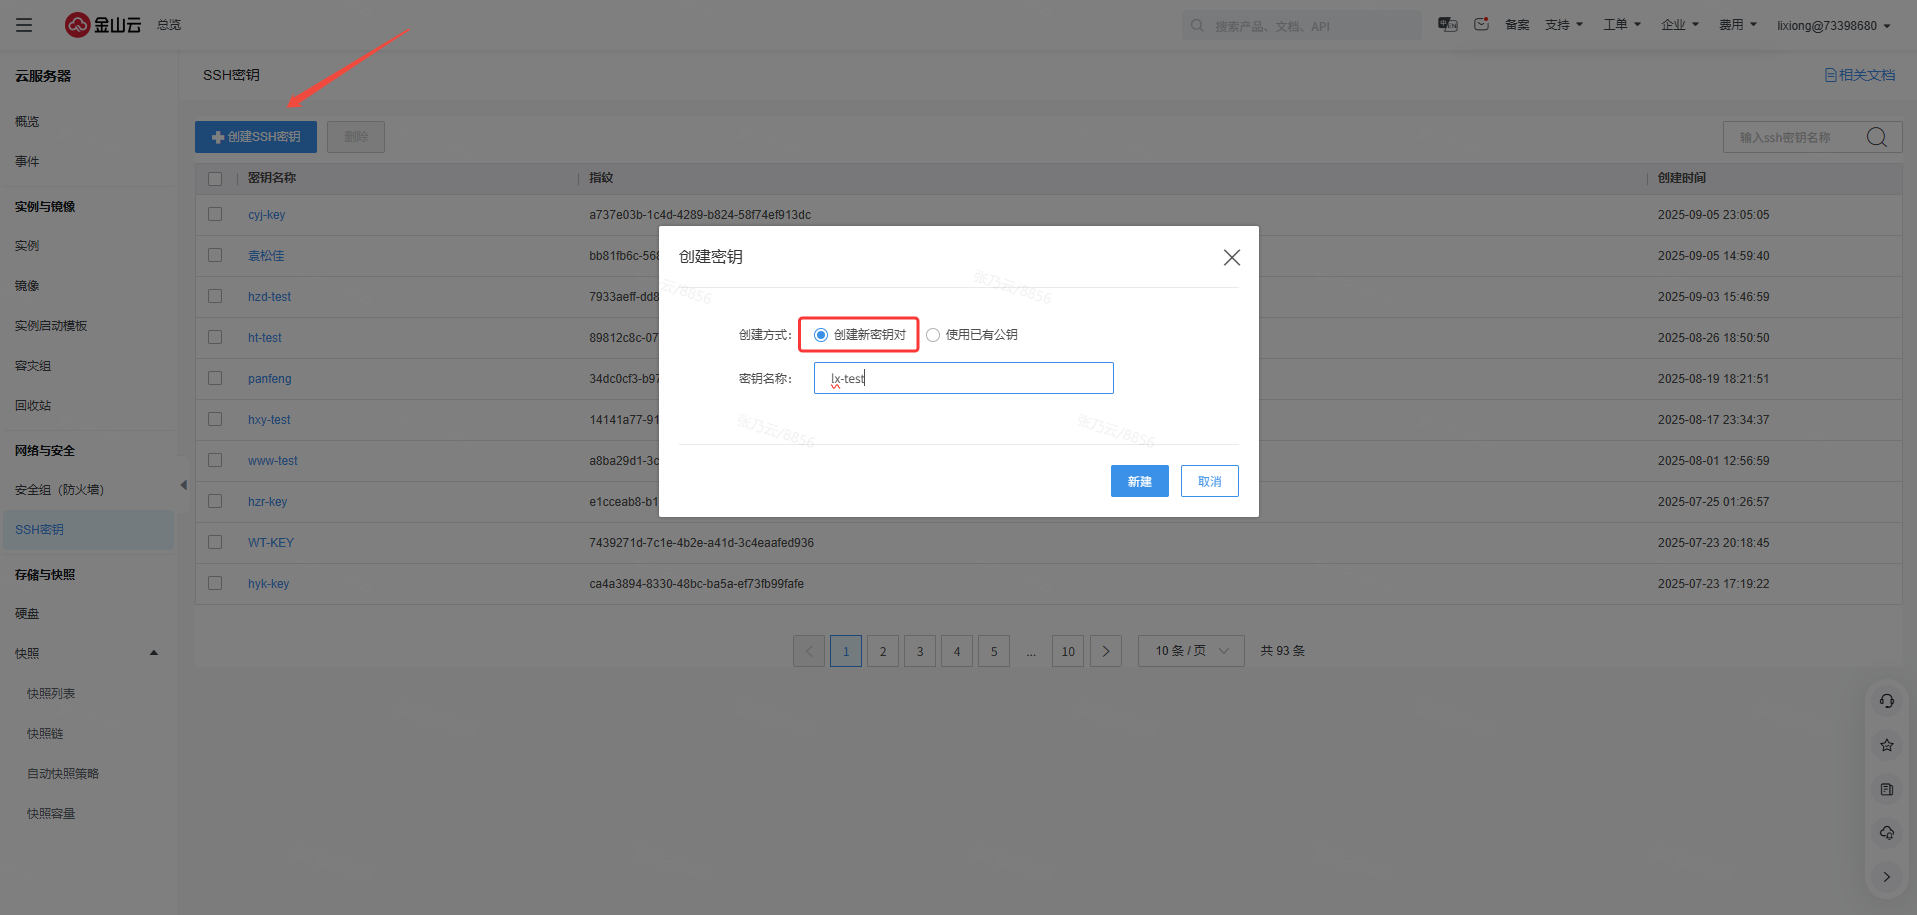Navigate to 镜像 in the sidebar

point(27,286)
